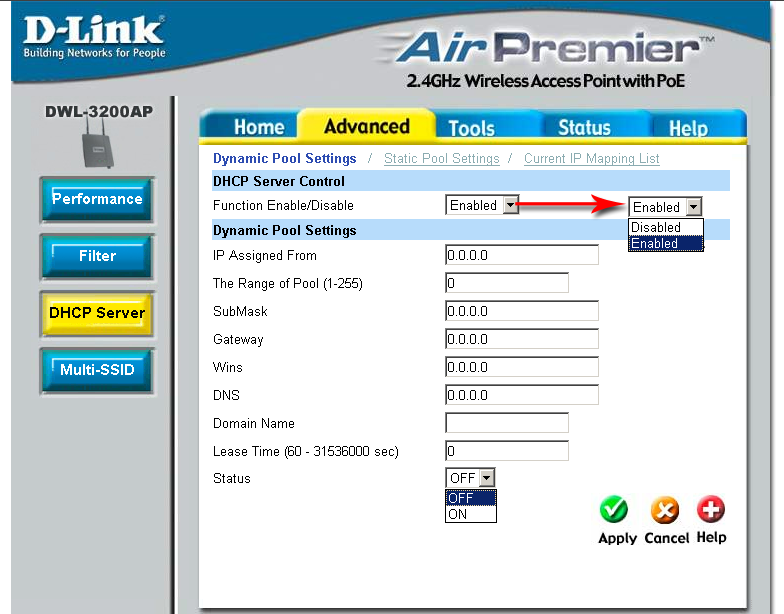
Task: Click the red Help plus icon
Action: 710,509
